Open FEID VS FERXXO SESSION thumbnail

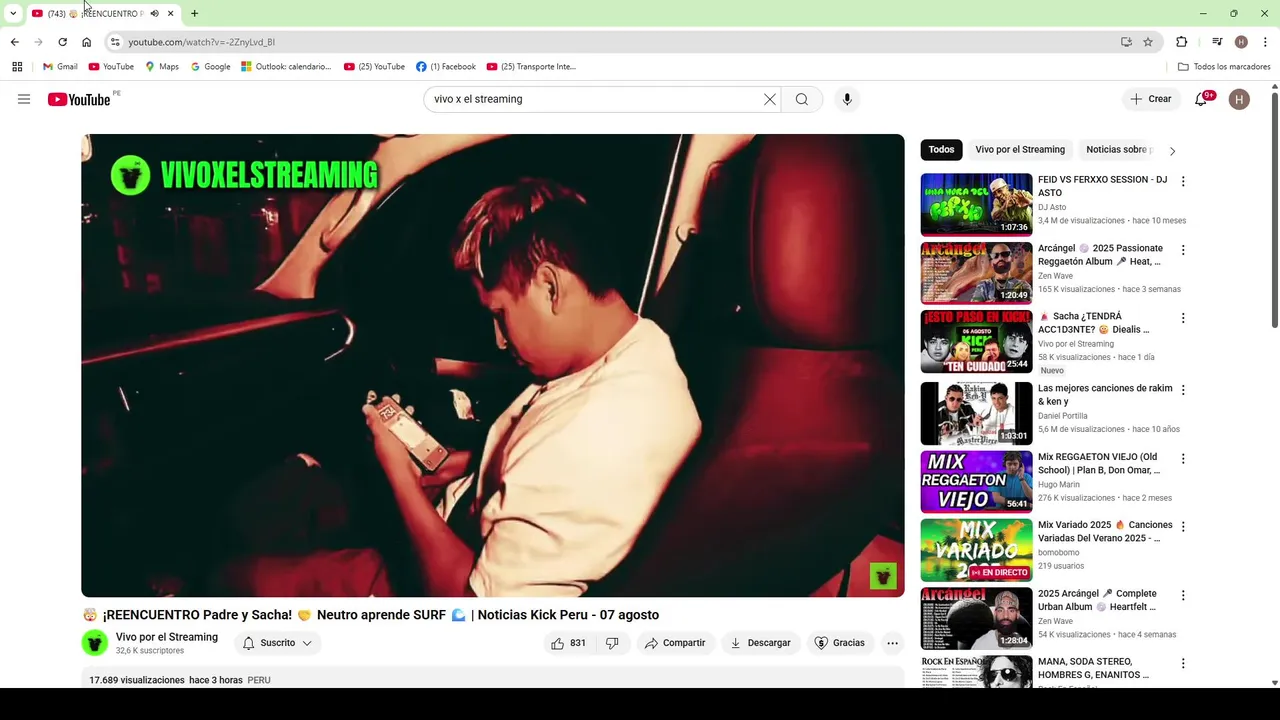[x=976, y=204]
